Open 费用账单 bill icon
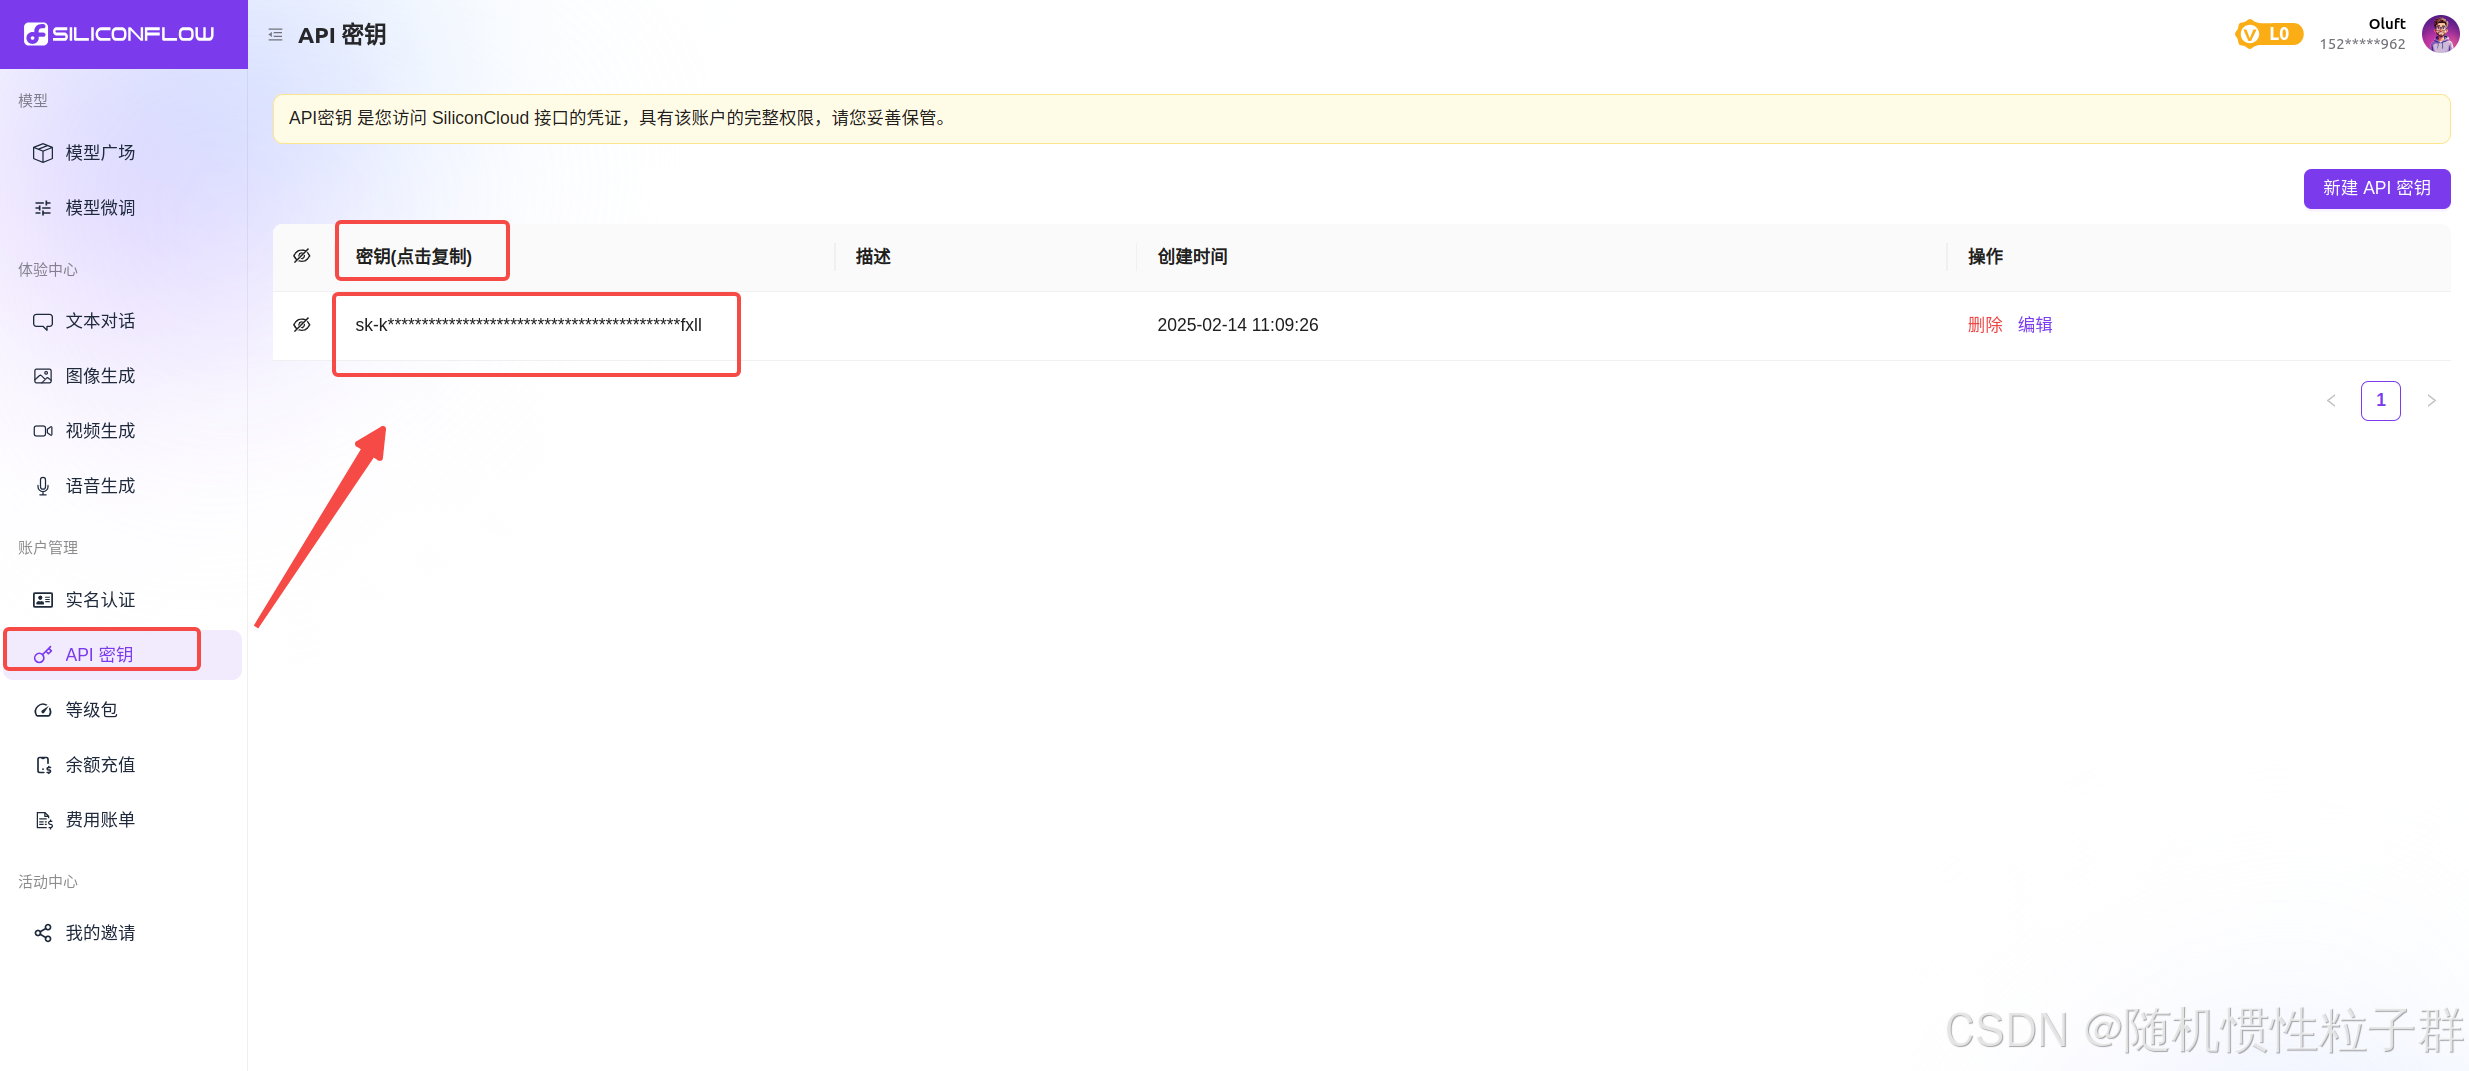2469x1071 pixels. (43, 820)
